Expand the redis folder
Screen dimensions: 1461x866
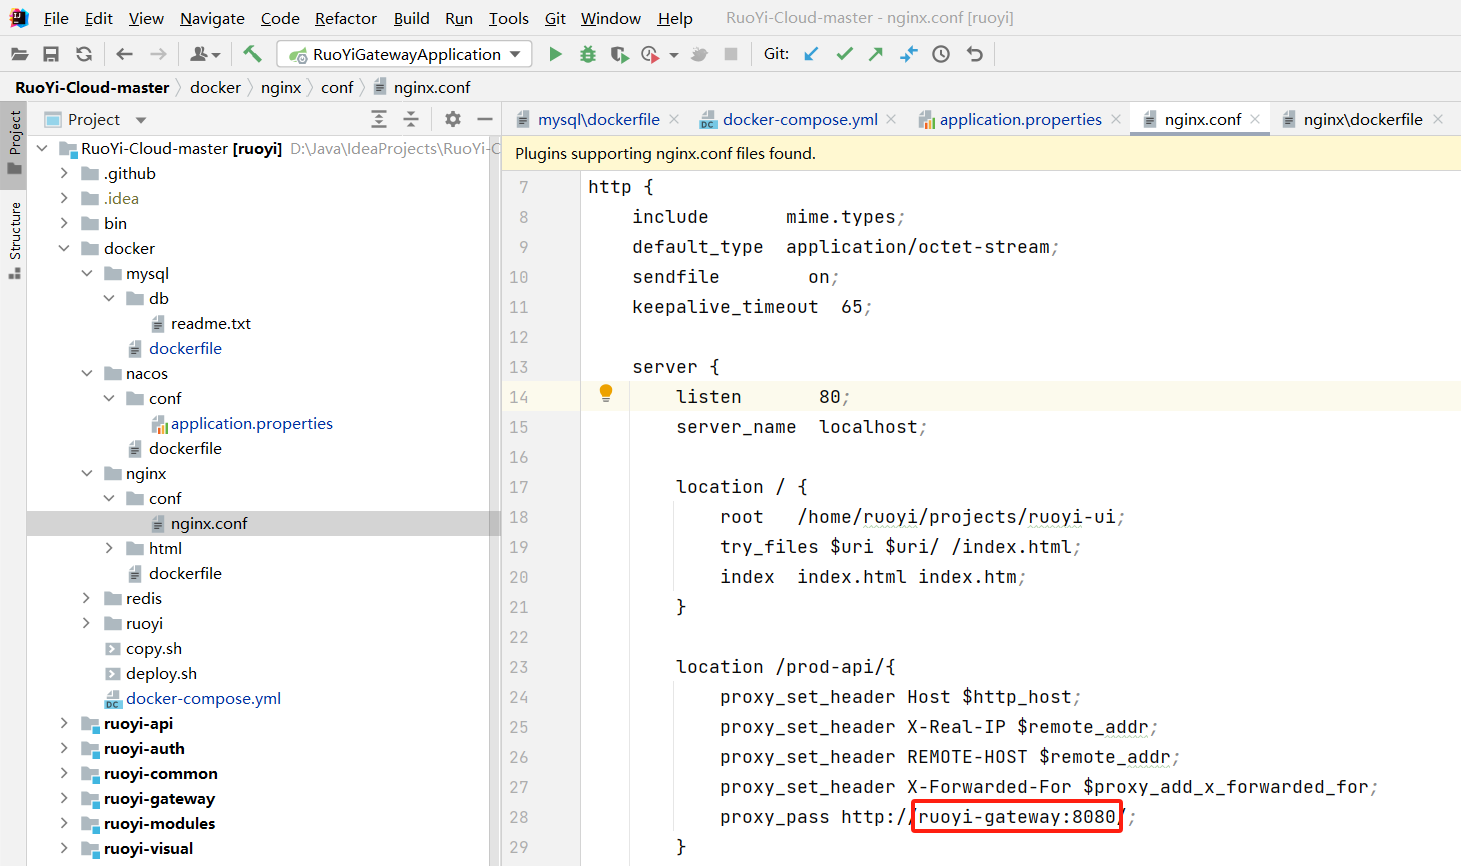tap(87, 598)
